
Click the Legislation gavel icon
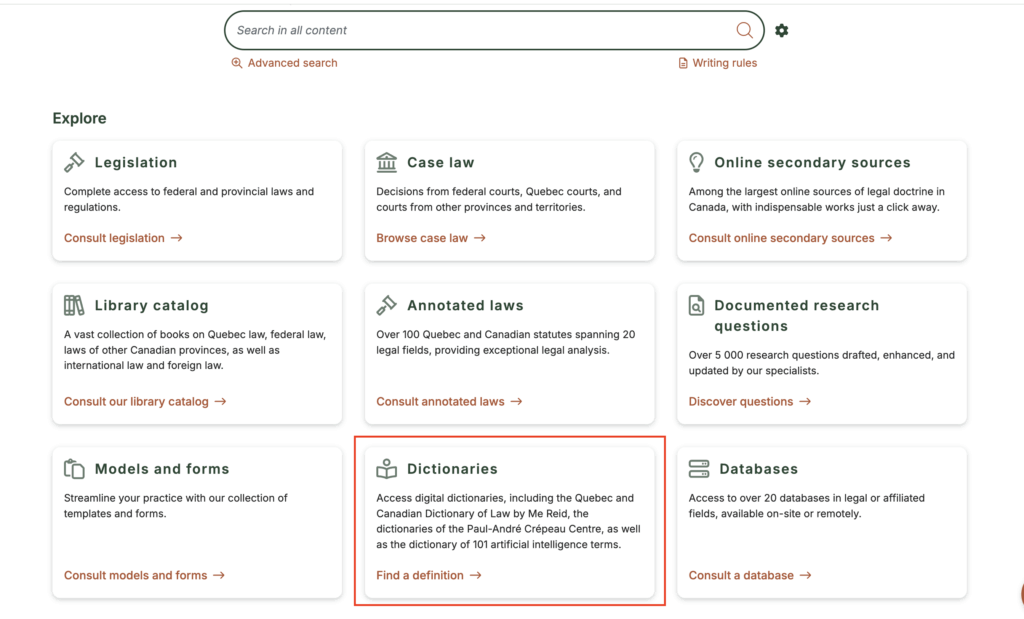[x=75, y=162]
